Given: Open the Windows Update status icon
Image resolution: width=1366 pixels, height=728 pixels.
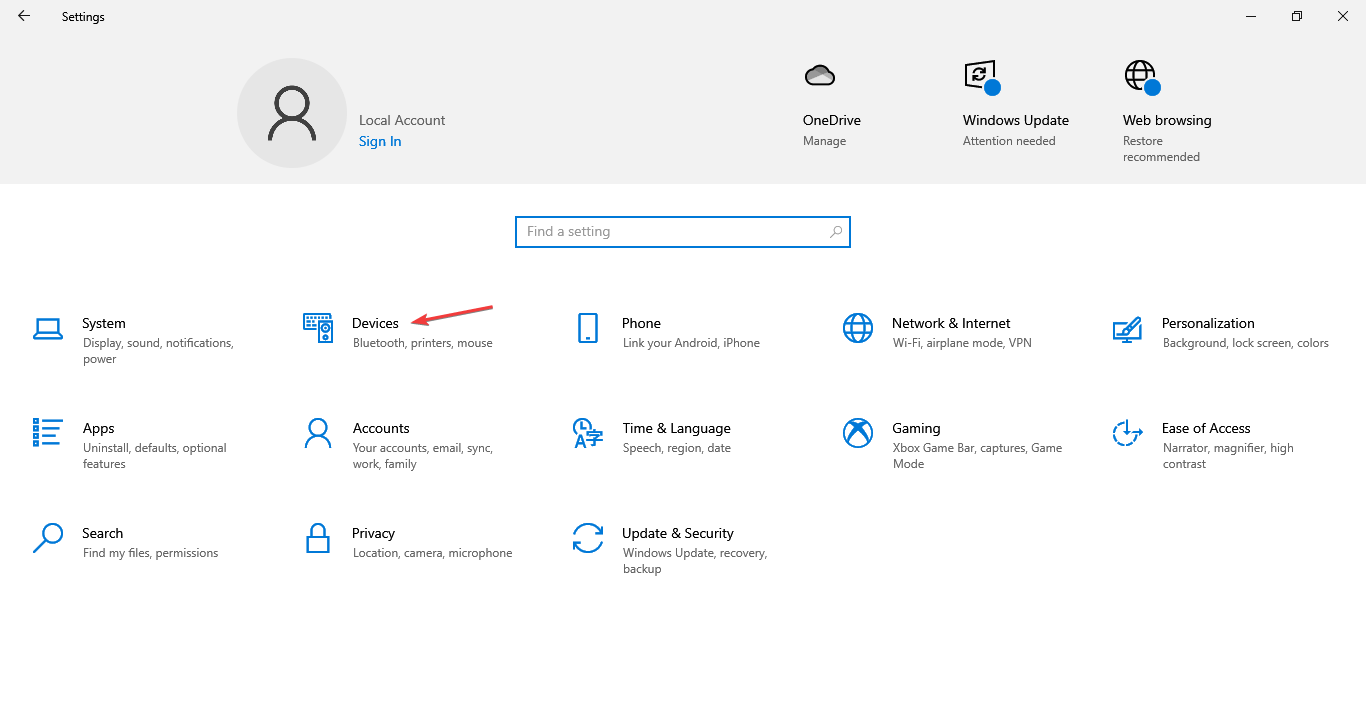Looking at the screenshot, I should pos(980,76).
